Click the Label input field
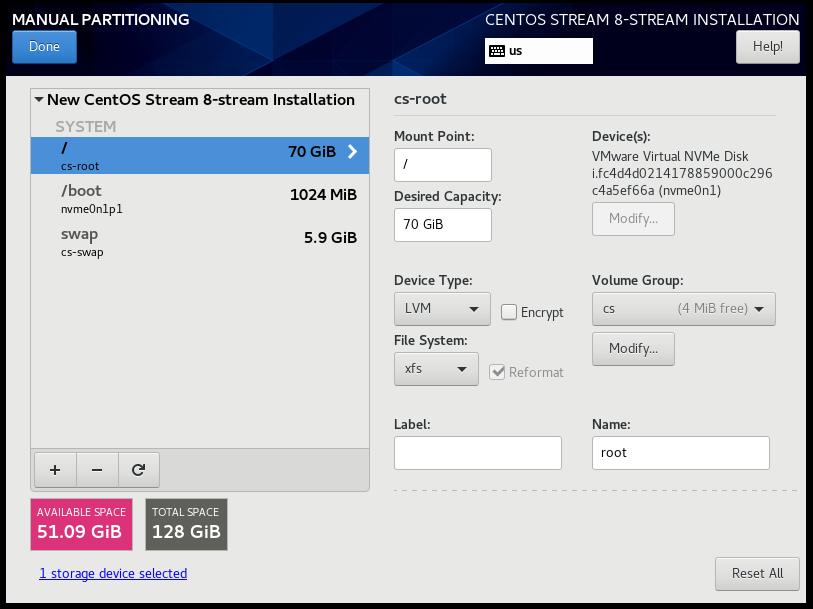Screen dimensions: 813x609 click(478, 453)
